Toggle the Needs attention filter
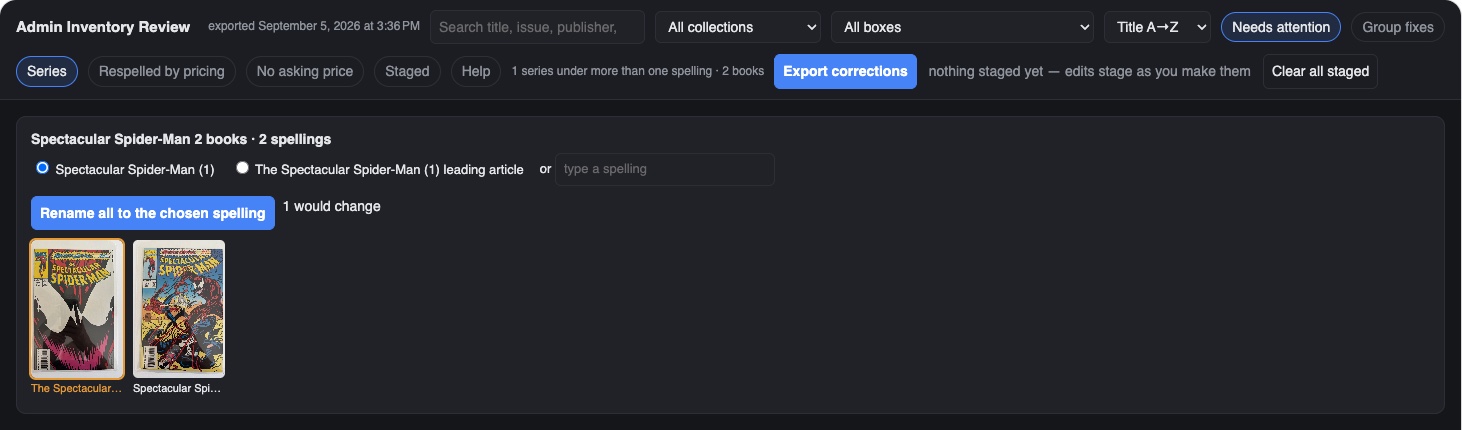This screenshot has height=430, width=1462. tap(1281, 27)
